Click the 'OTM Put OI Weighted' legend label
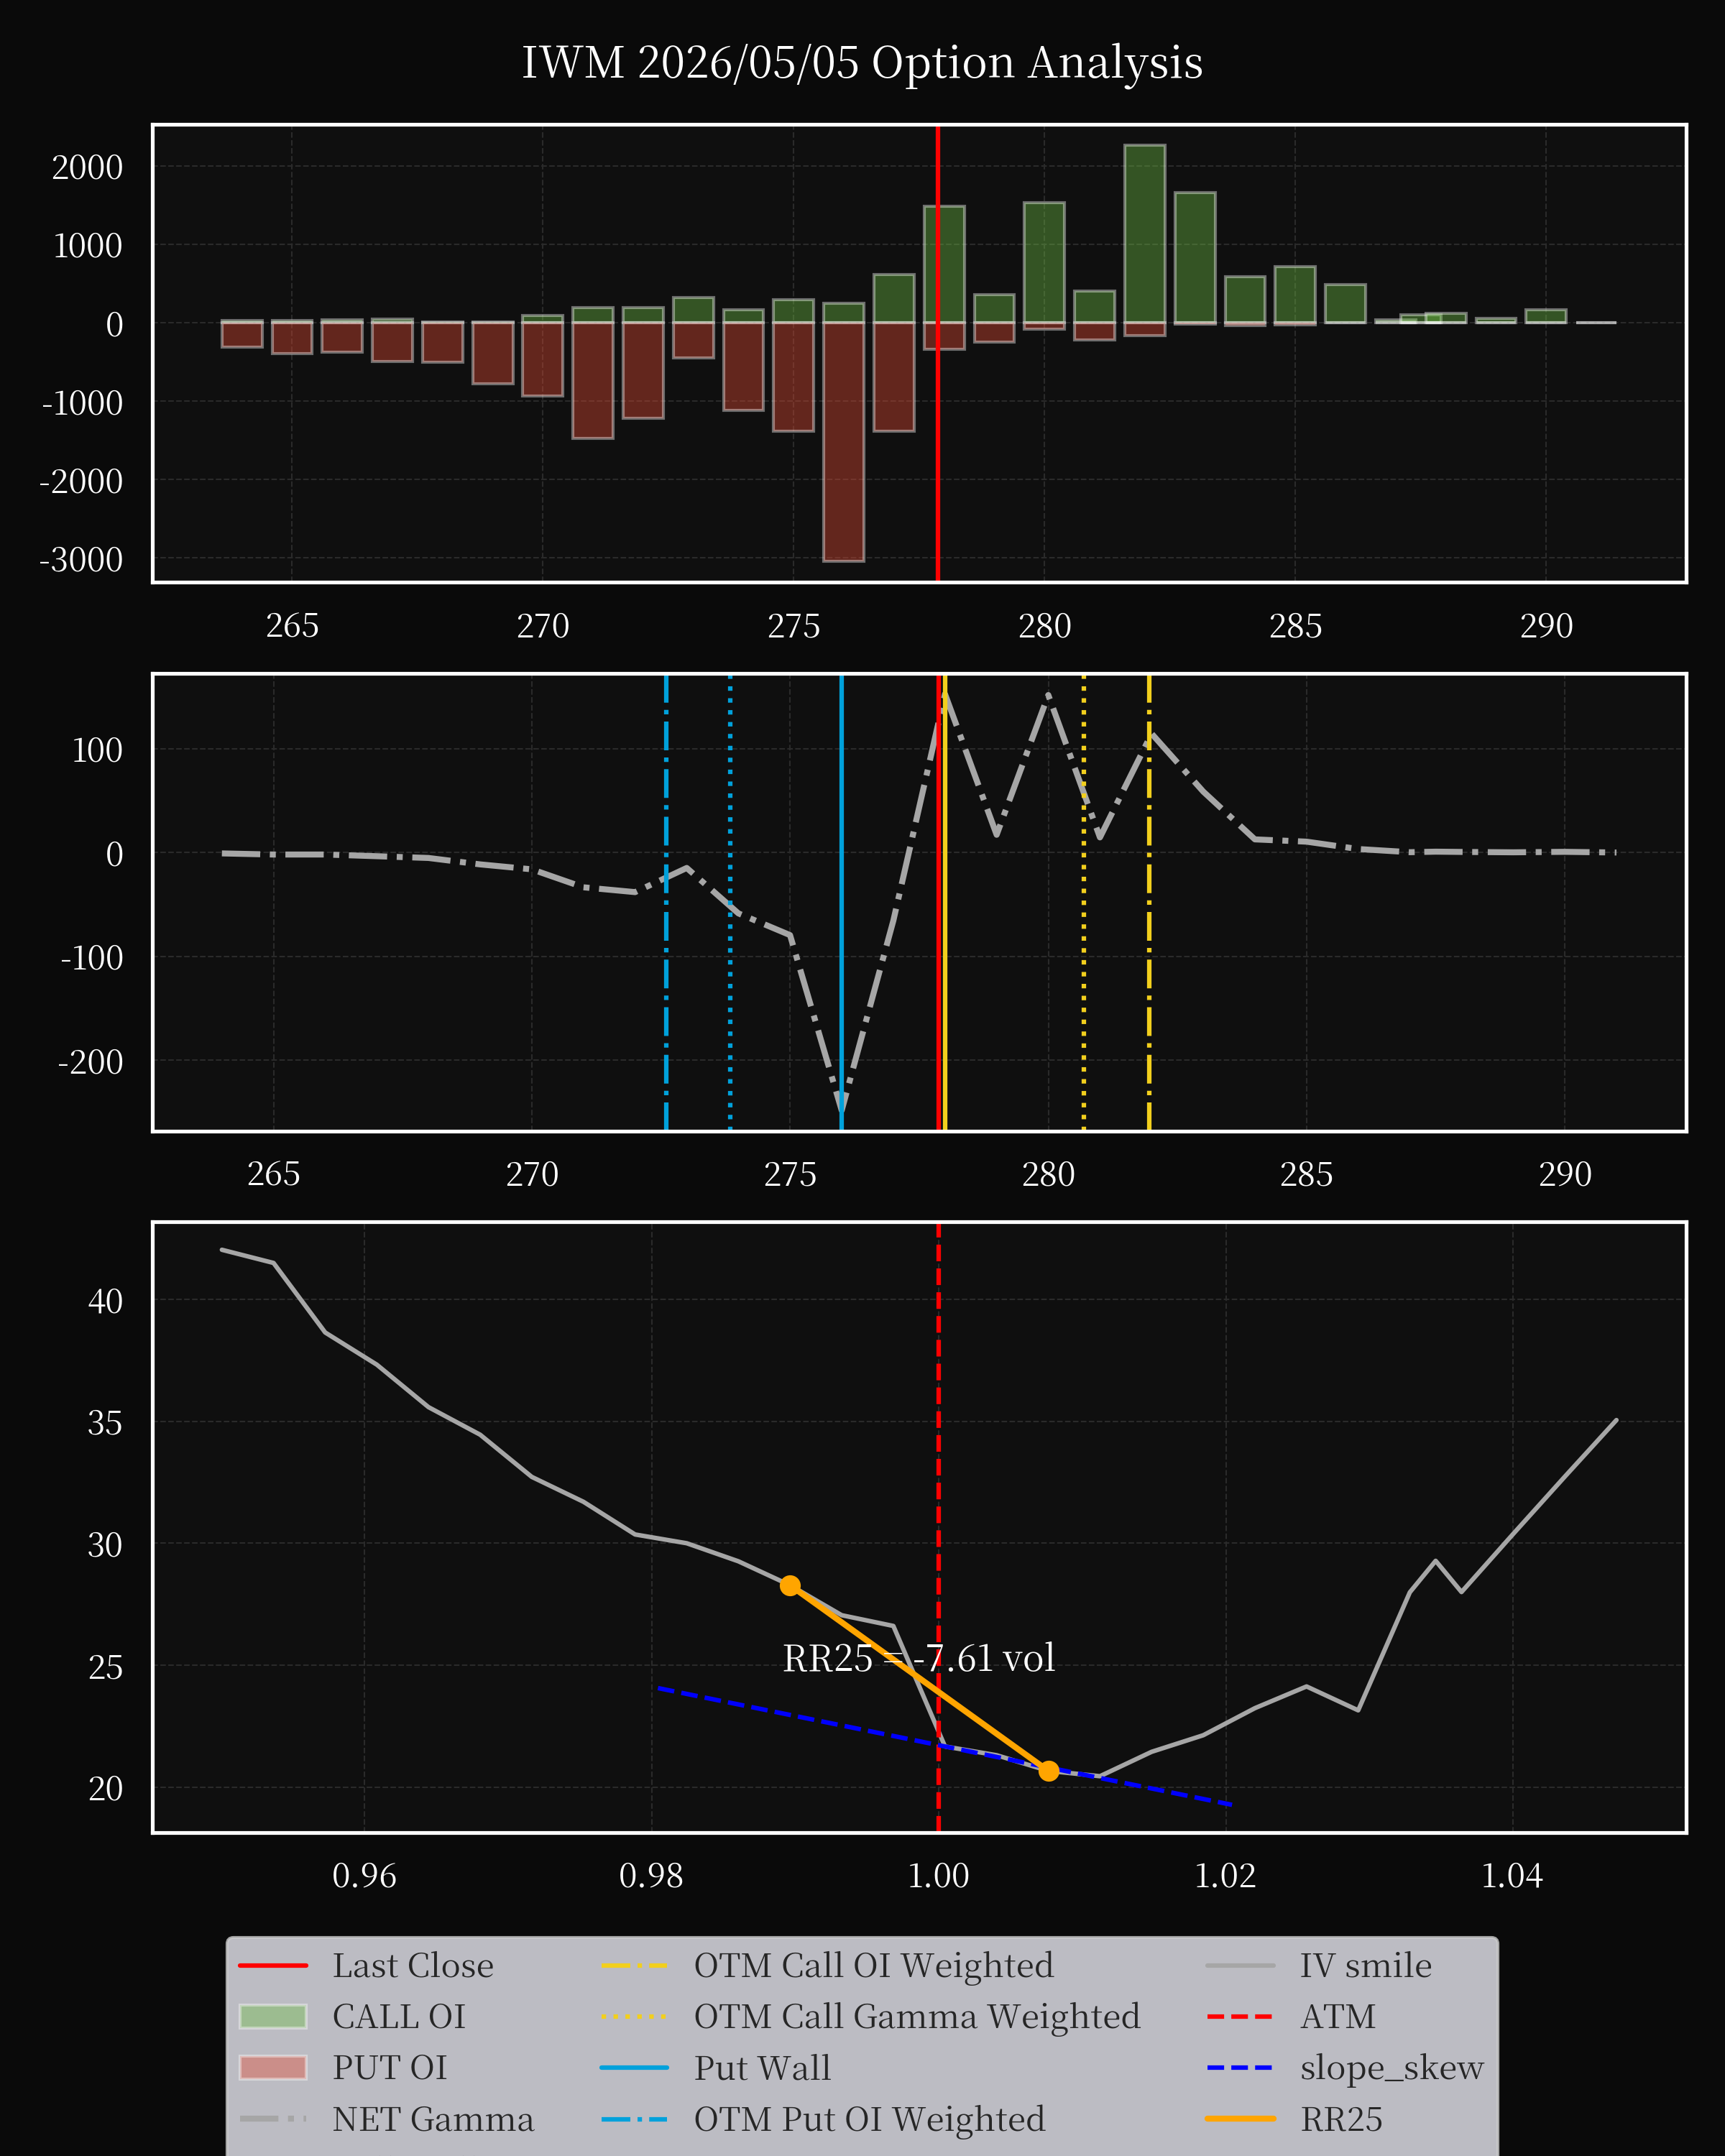Viewport: 1725px width, 2156px height. pyautogui.click(x=870, y=2119)
